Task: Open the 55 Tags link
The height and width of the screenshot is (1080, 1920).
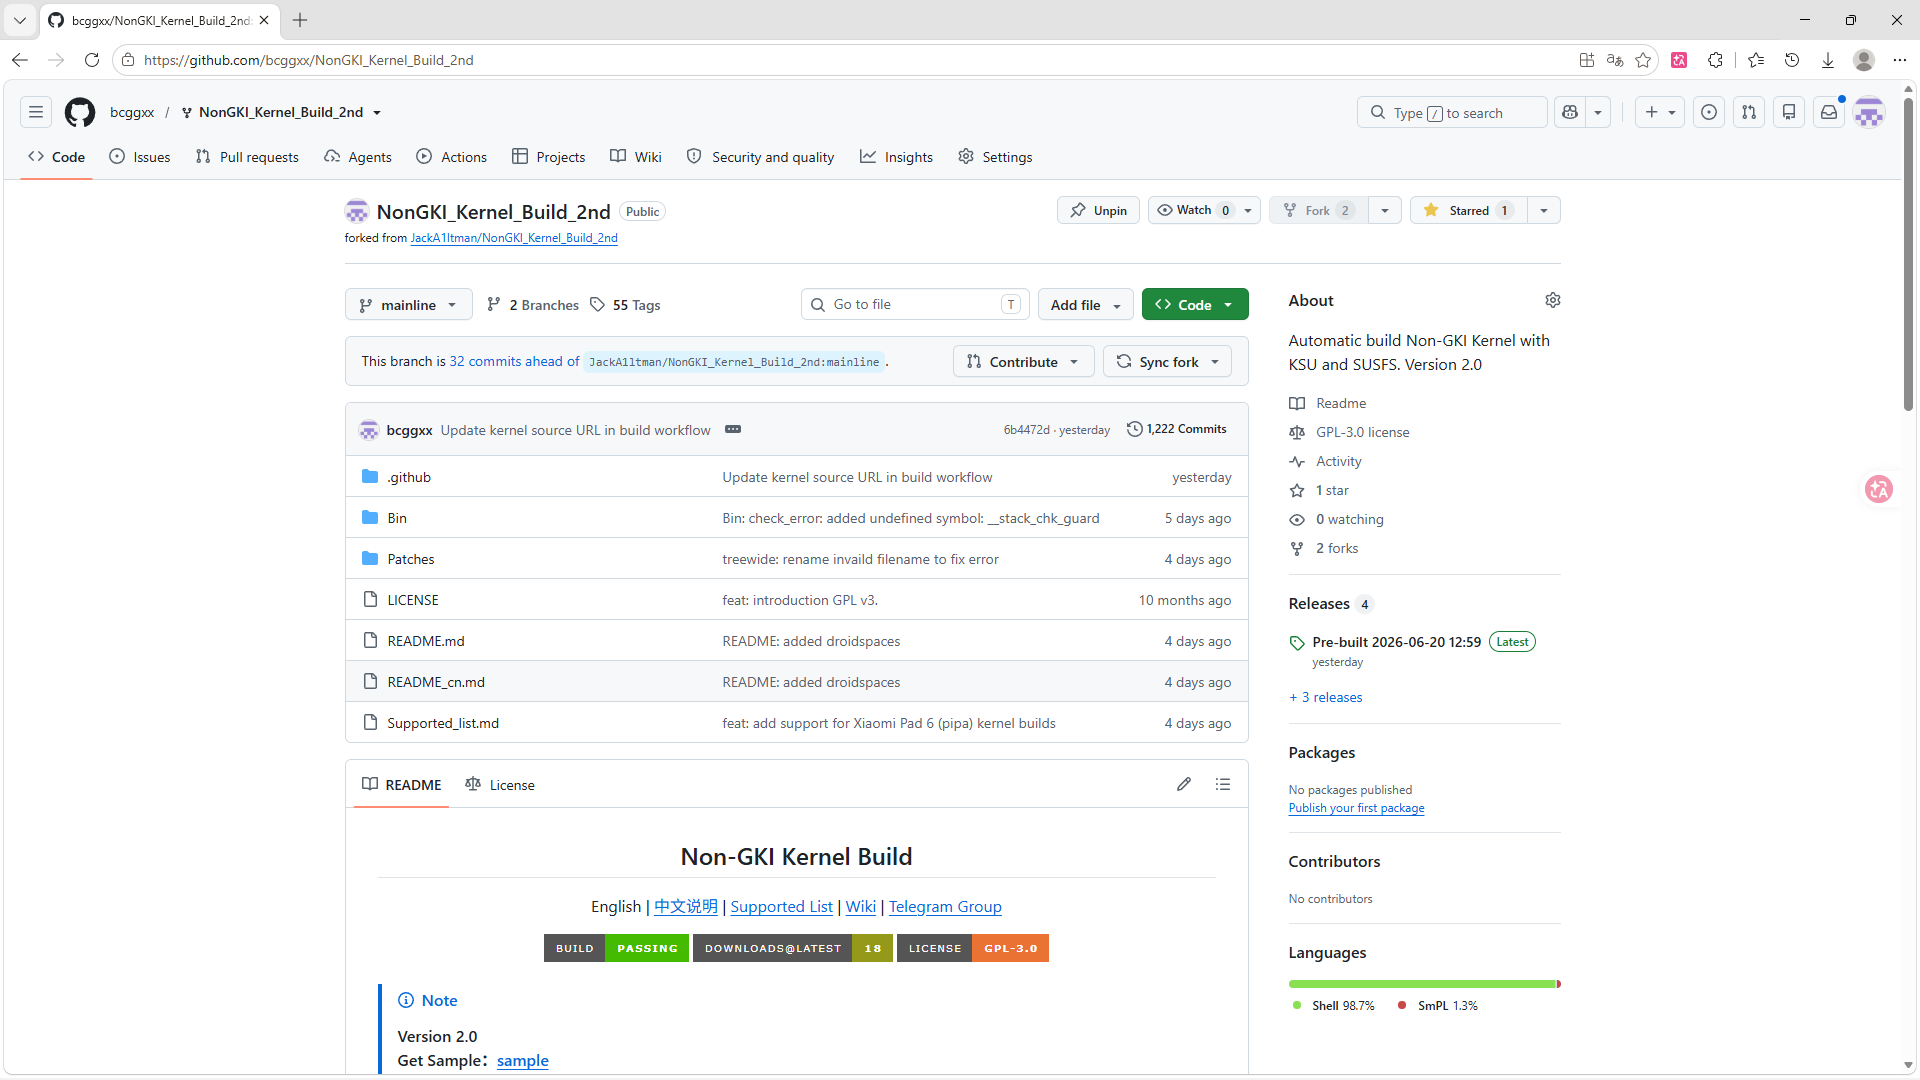Action: click(x=625, y=305)
